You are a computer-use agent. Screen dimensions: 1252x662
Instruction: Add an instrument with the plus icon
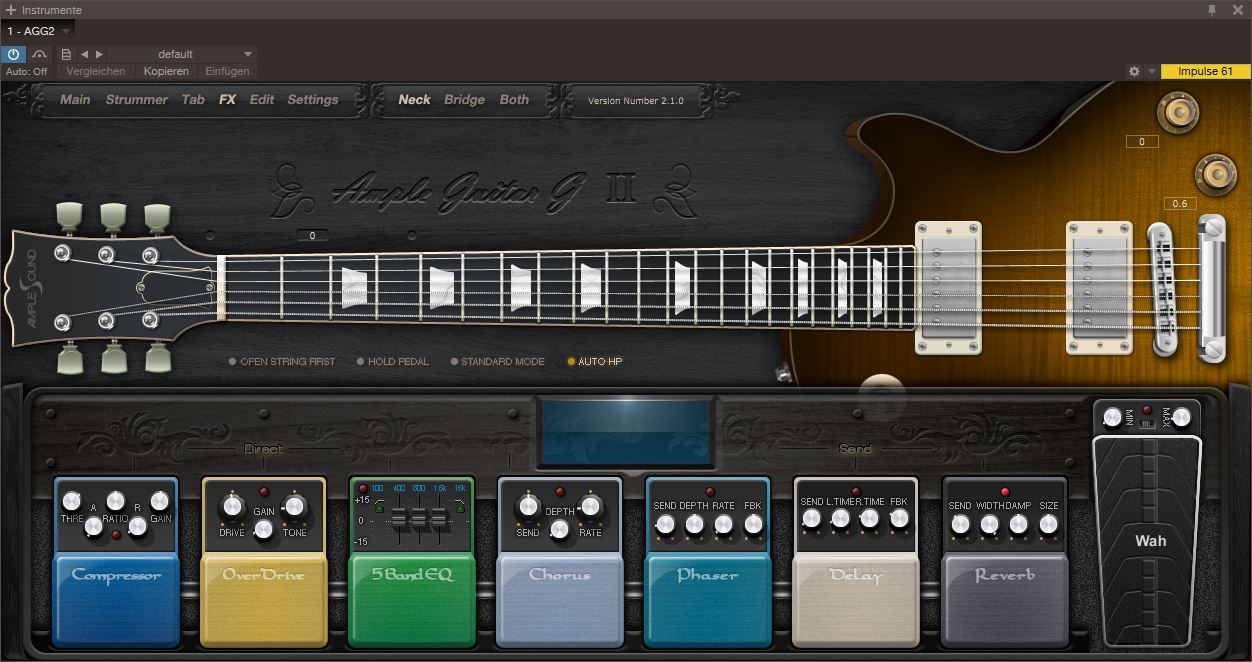click(x=11, y=10)
